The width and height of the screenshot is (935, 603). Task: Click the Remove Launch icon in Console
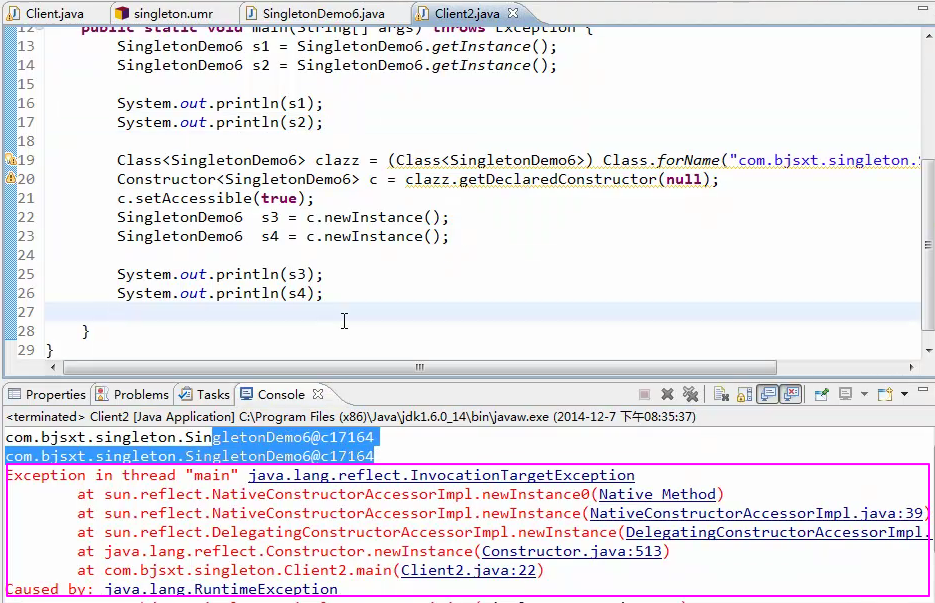668,395
